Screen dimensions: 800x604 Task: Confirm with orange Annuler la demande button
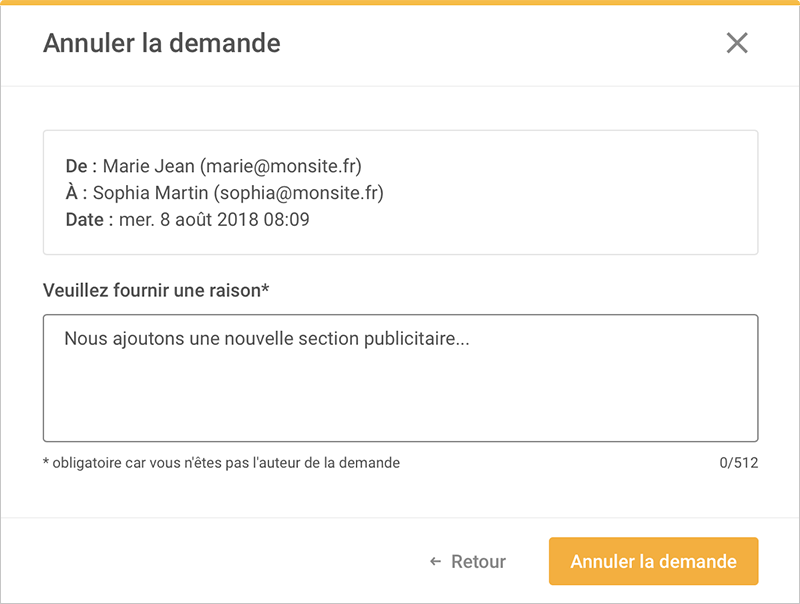(x=654, y=561)
